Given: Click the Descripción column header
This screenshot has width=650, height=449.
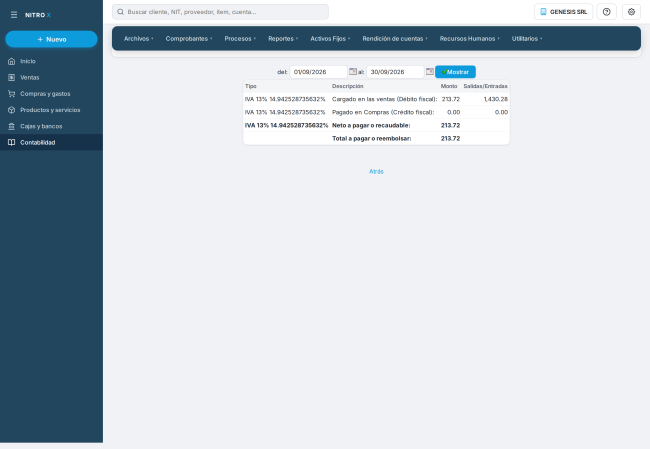Looking at the screenshot, I should tap(347, 86).
